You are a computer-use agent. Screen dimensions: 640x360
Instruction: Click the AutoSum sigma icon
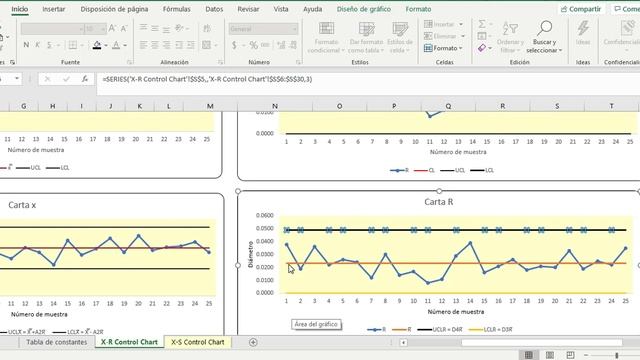[x=482, y=24]
